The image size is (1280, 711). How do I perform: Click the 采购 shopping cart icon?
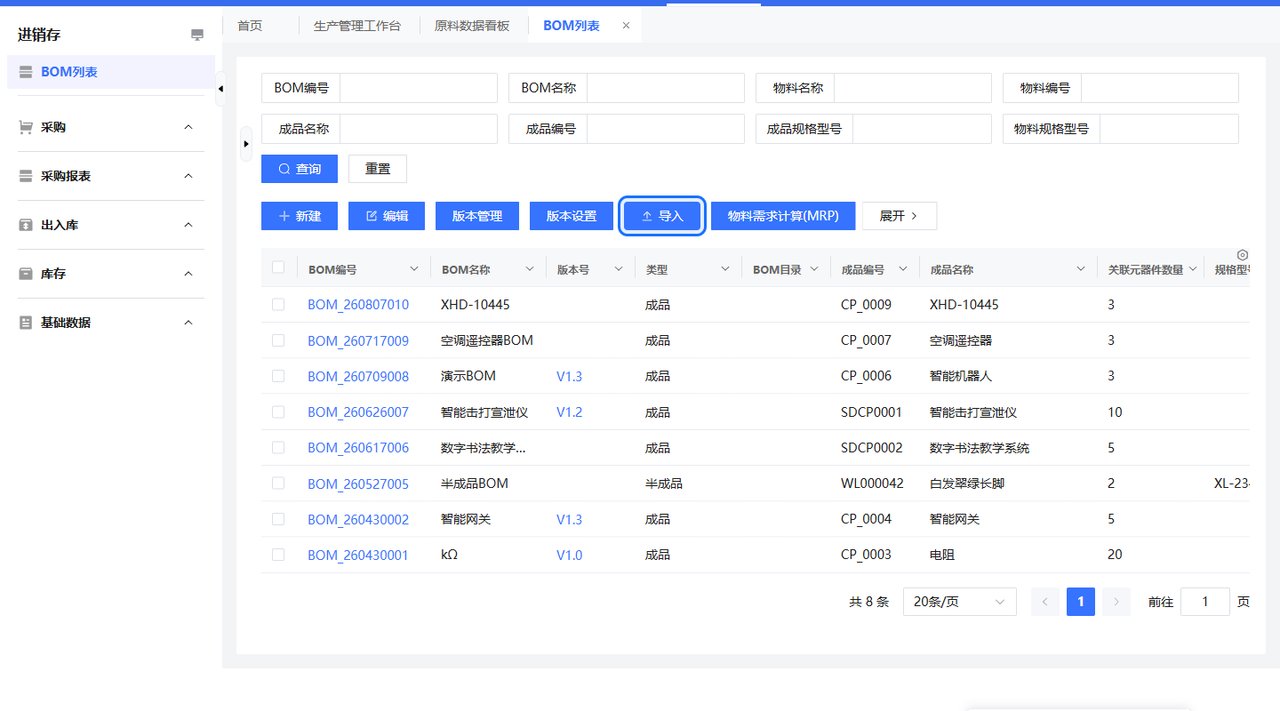25,128
